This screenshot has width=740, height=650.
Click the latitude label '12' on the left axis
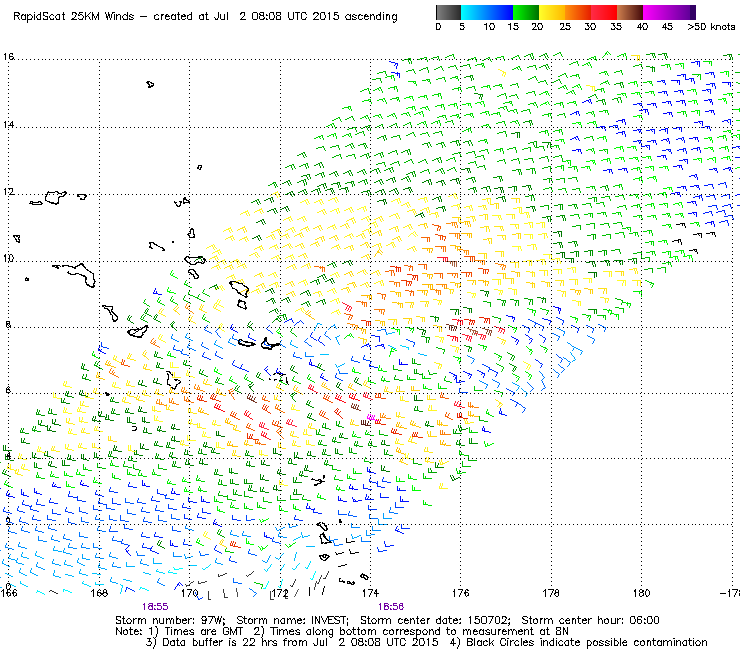pyautogui.click(x=8, y=192)
